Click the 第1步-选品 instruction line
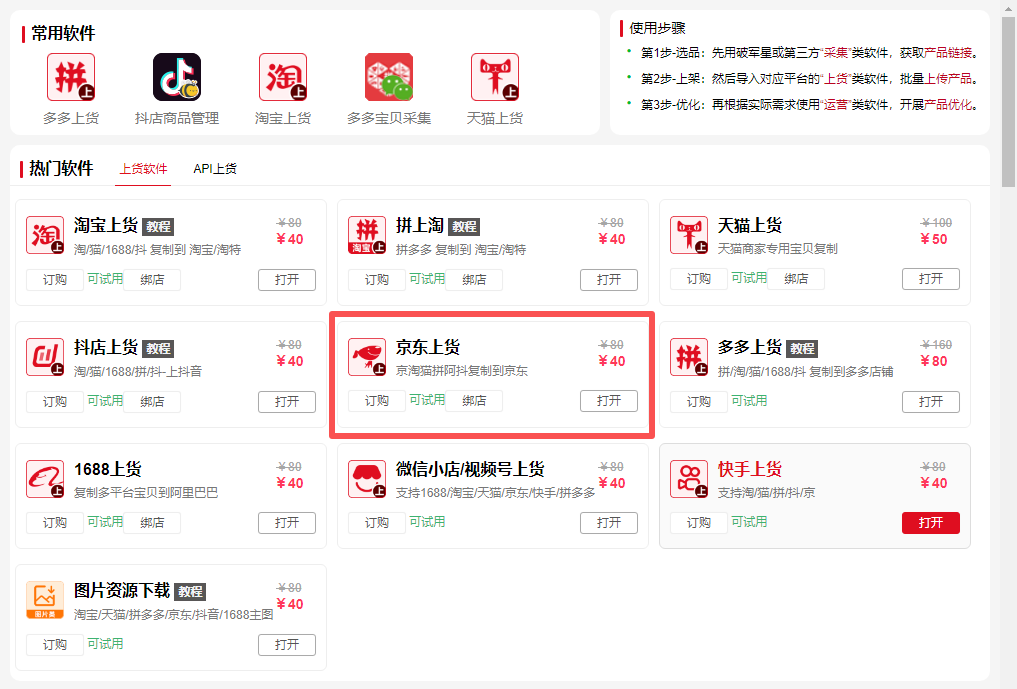Image resolution: width=1017 pixels, height=689 pixels. click(809, 53)
